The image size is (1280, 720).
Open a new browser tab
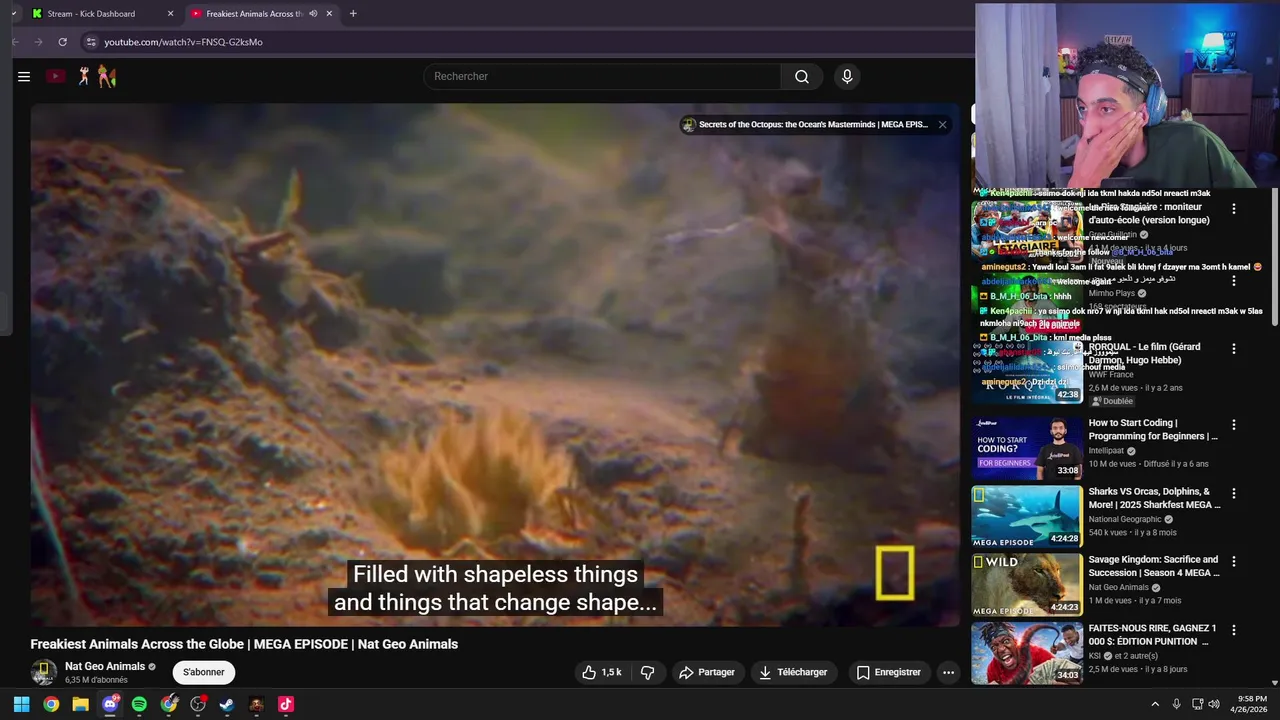click(353, 14)
